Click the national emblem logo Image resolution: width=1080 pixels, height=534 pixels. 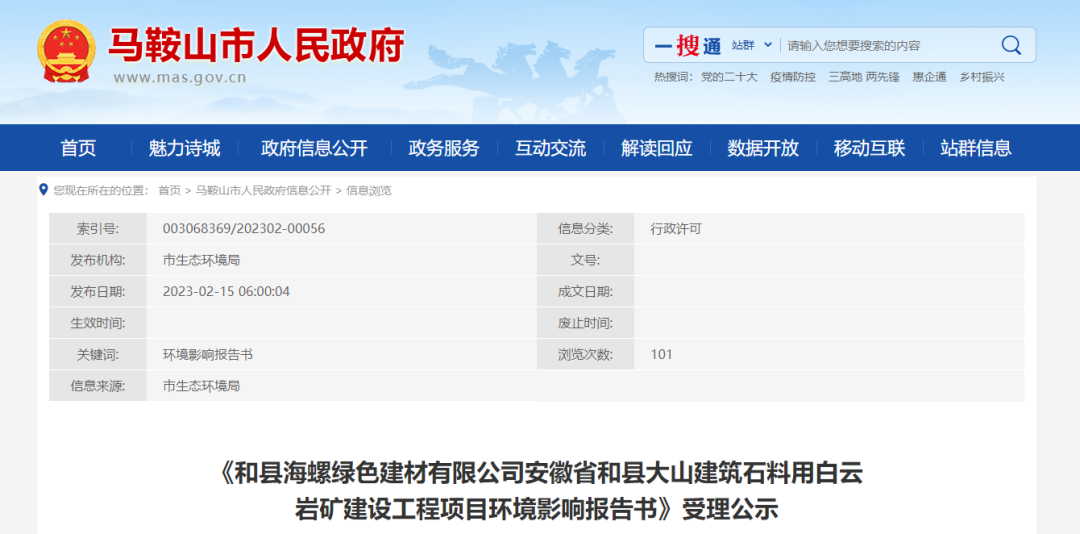point(67,52)
